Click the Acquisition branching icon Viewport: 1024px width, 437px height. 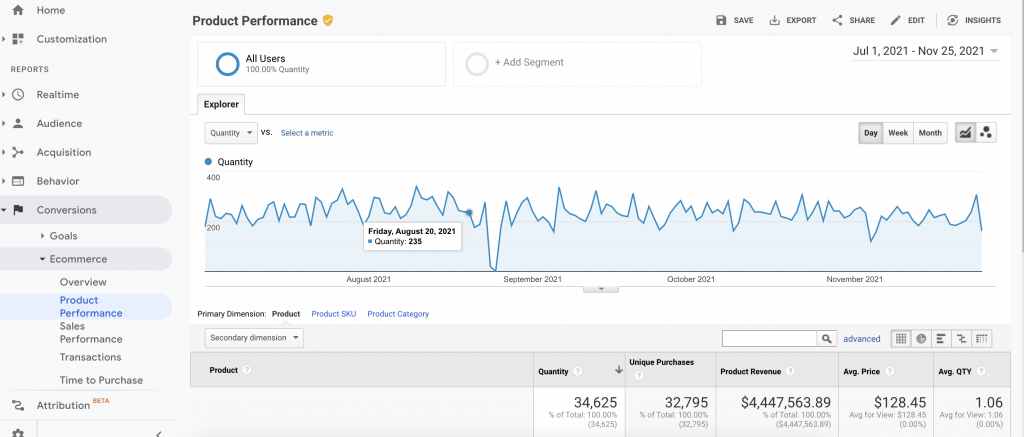click(x=18, y=152)
